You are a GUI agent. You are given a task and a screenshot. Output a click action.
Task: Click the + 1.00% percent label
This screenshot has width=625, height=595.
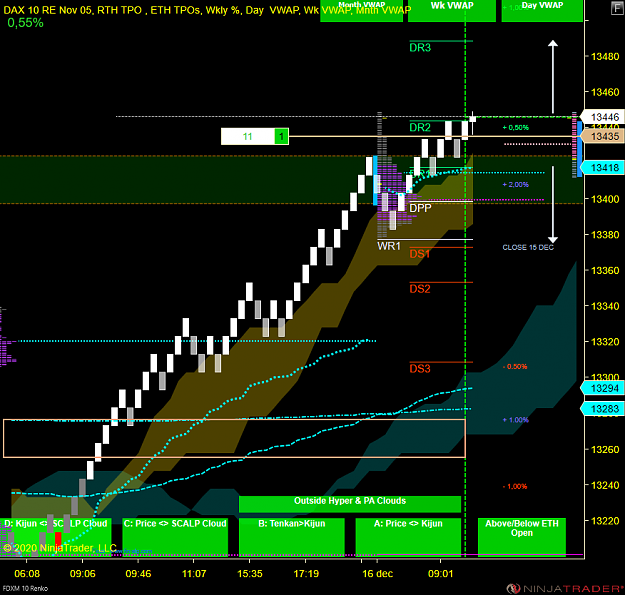pos(515,420)
